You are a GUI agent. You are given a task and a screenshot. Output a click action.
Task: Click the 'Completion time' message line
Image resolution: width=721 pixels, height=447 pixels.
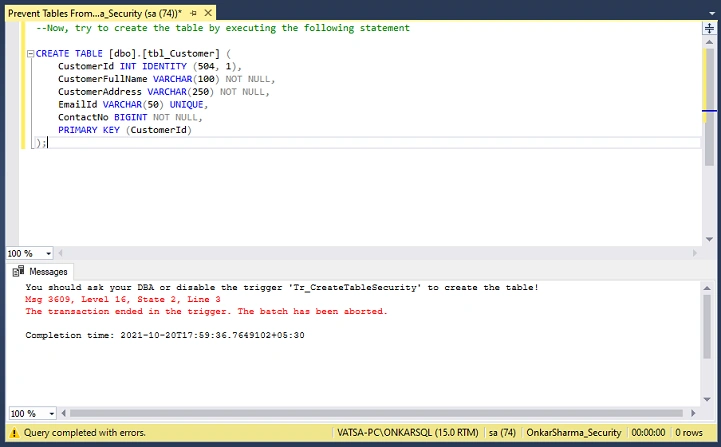[165, 335]
